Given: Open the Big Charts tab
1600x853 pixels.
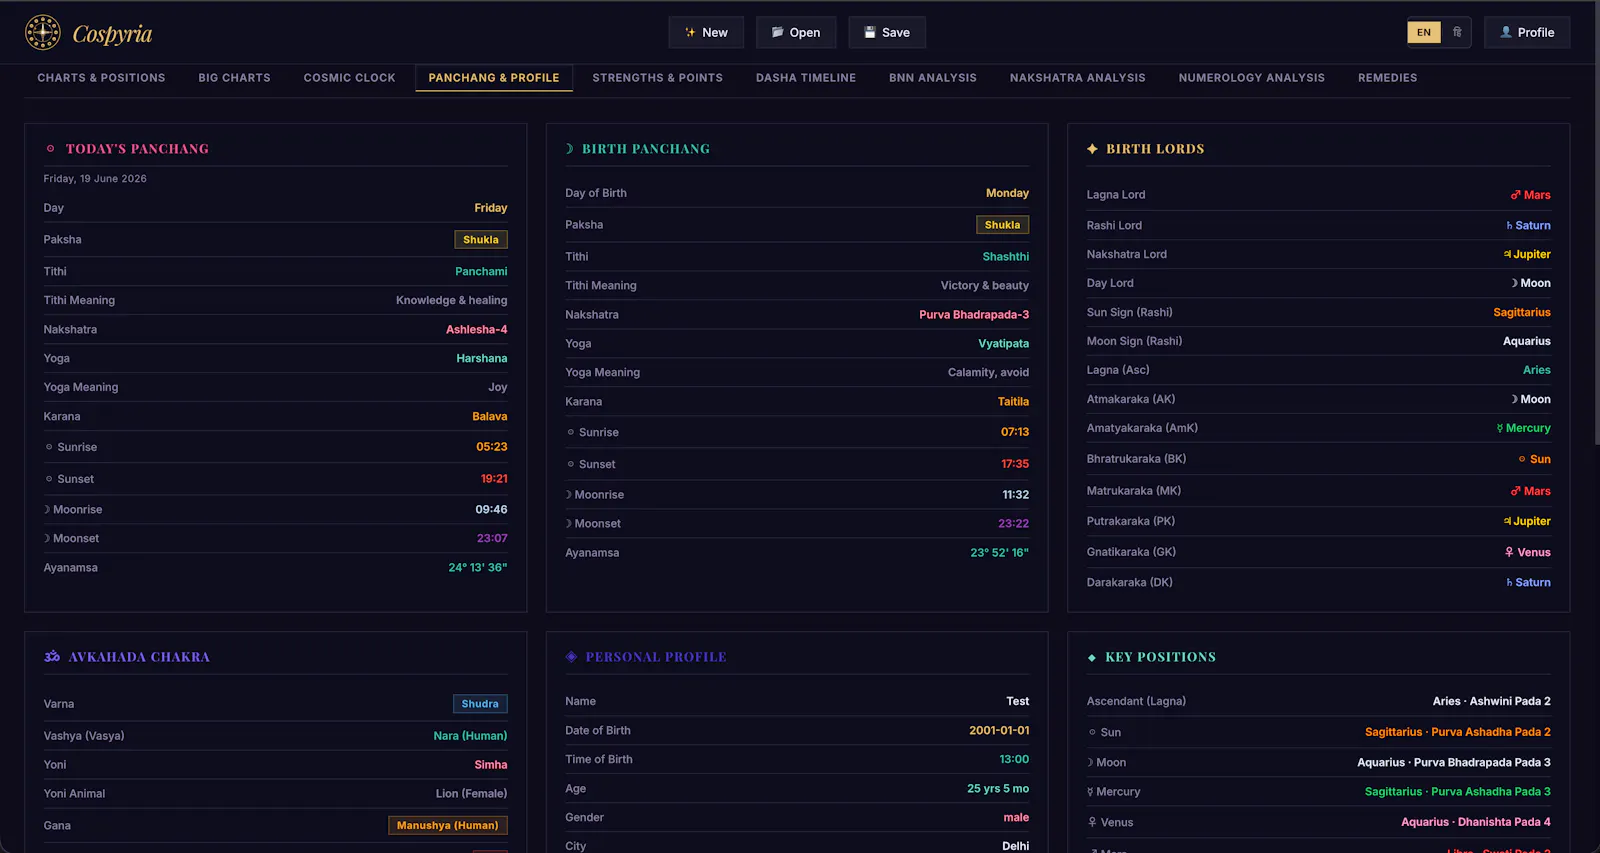Looking at the screenshot, I should pos(234,78).
